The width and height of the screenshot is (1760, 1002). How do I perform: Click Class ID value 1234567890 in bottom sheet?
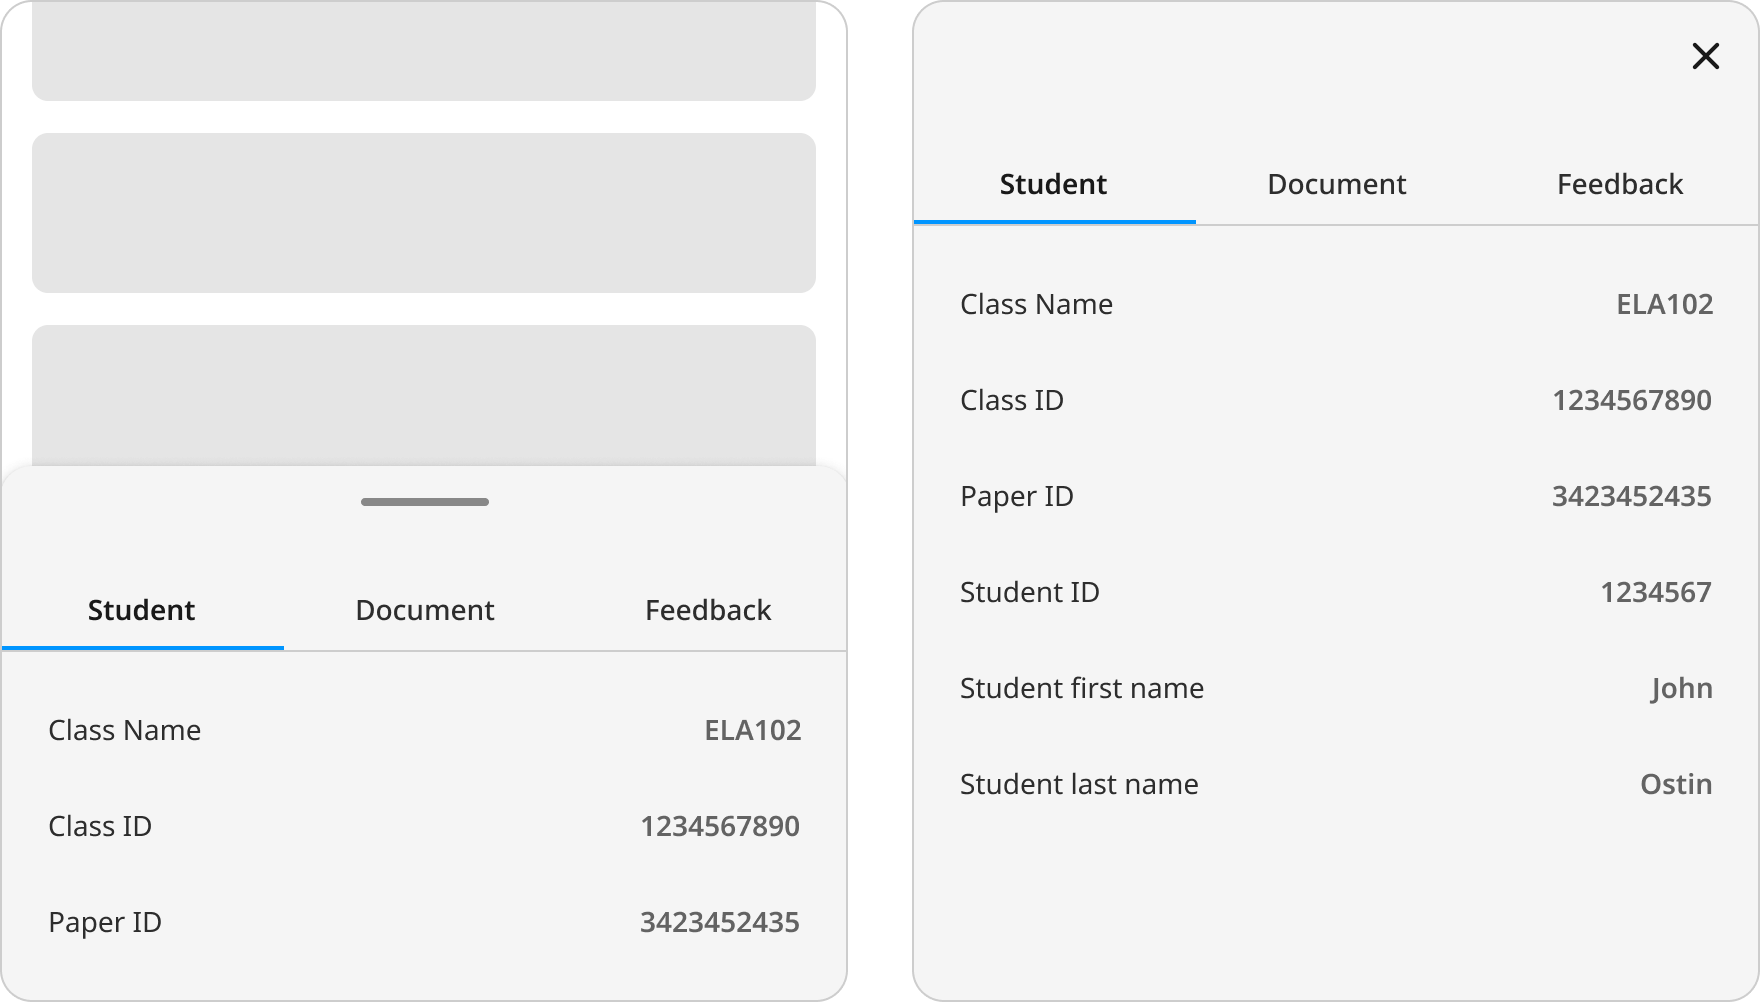click(x=720, y=826)
